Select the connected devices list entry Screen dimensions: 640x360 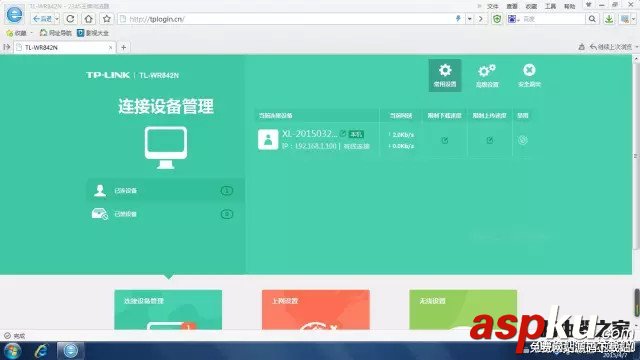166,191
